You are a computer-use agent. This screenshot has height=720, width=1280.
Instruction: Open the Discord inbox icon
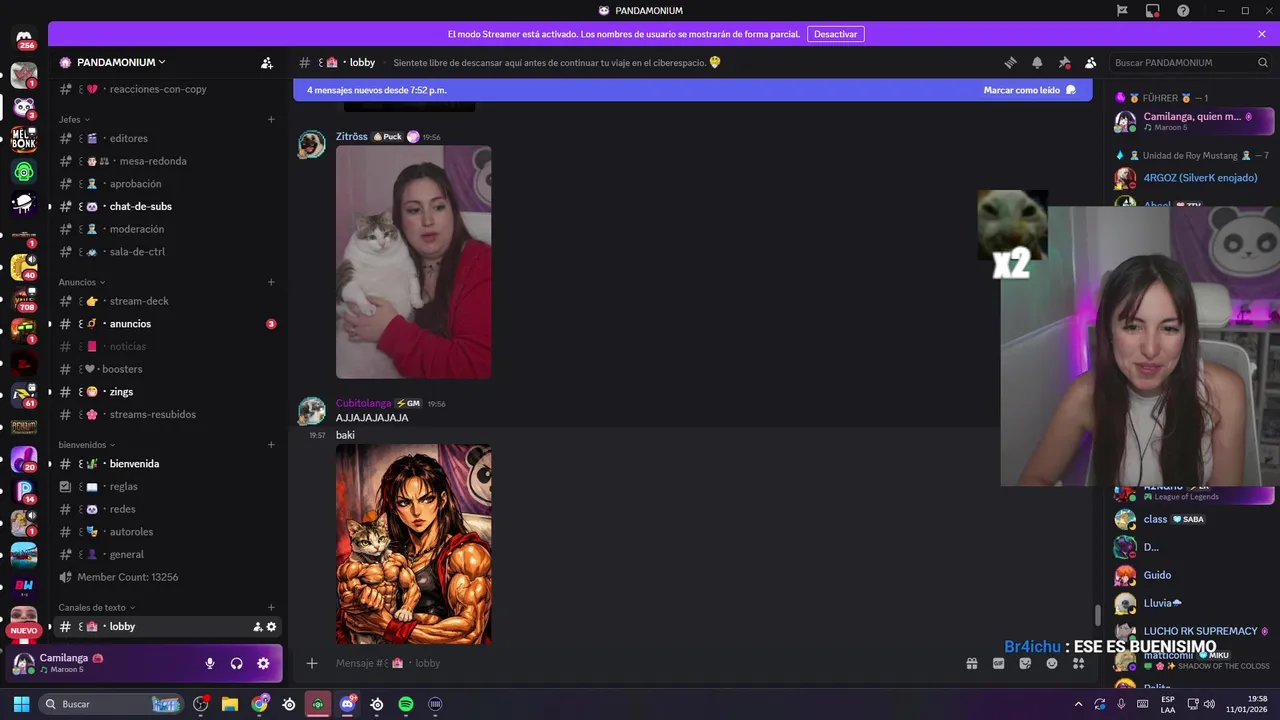[1153, 11]
